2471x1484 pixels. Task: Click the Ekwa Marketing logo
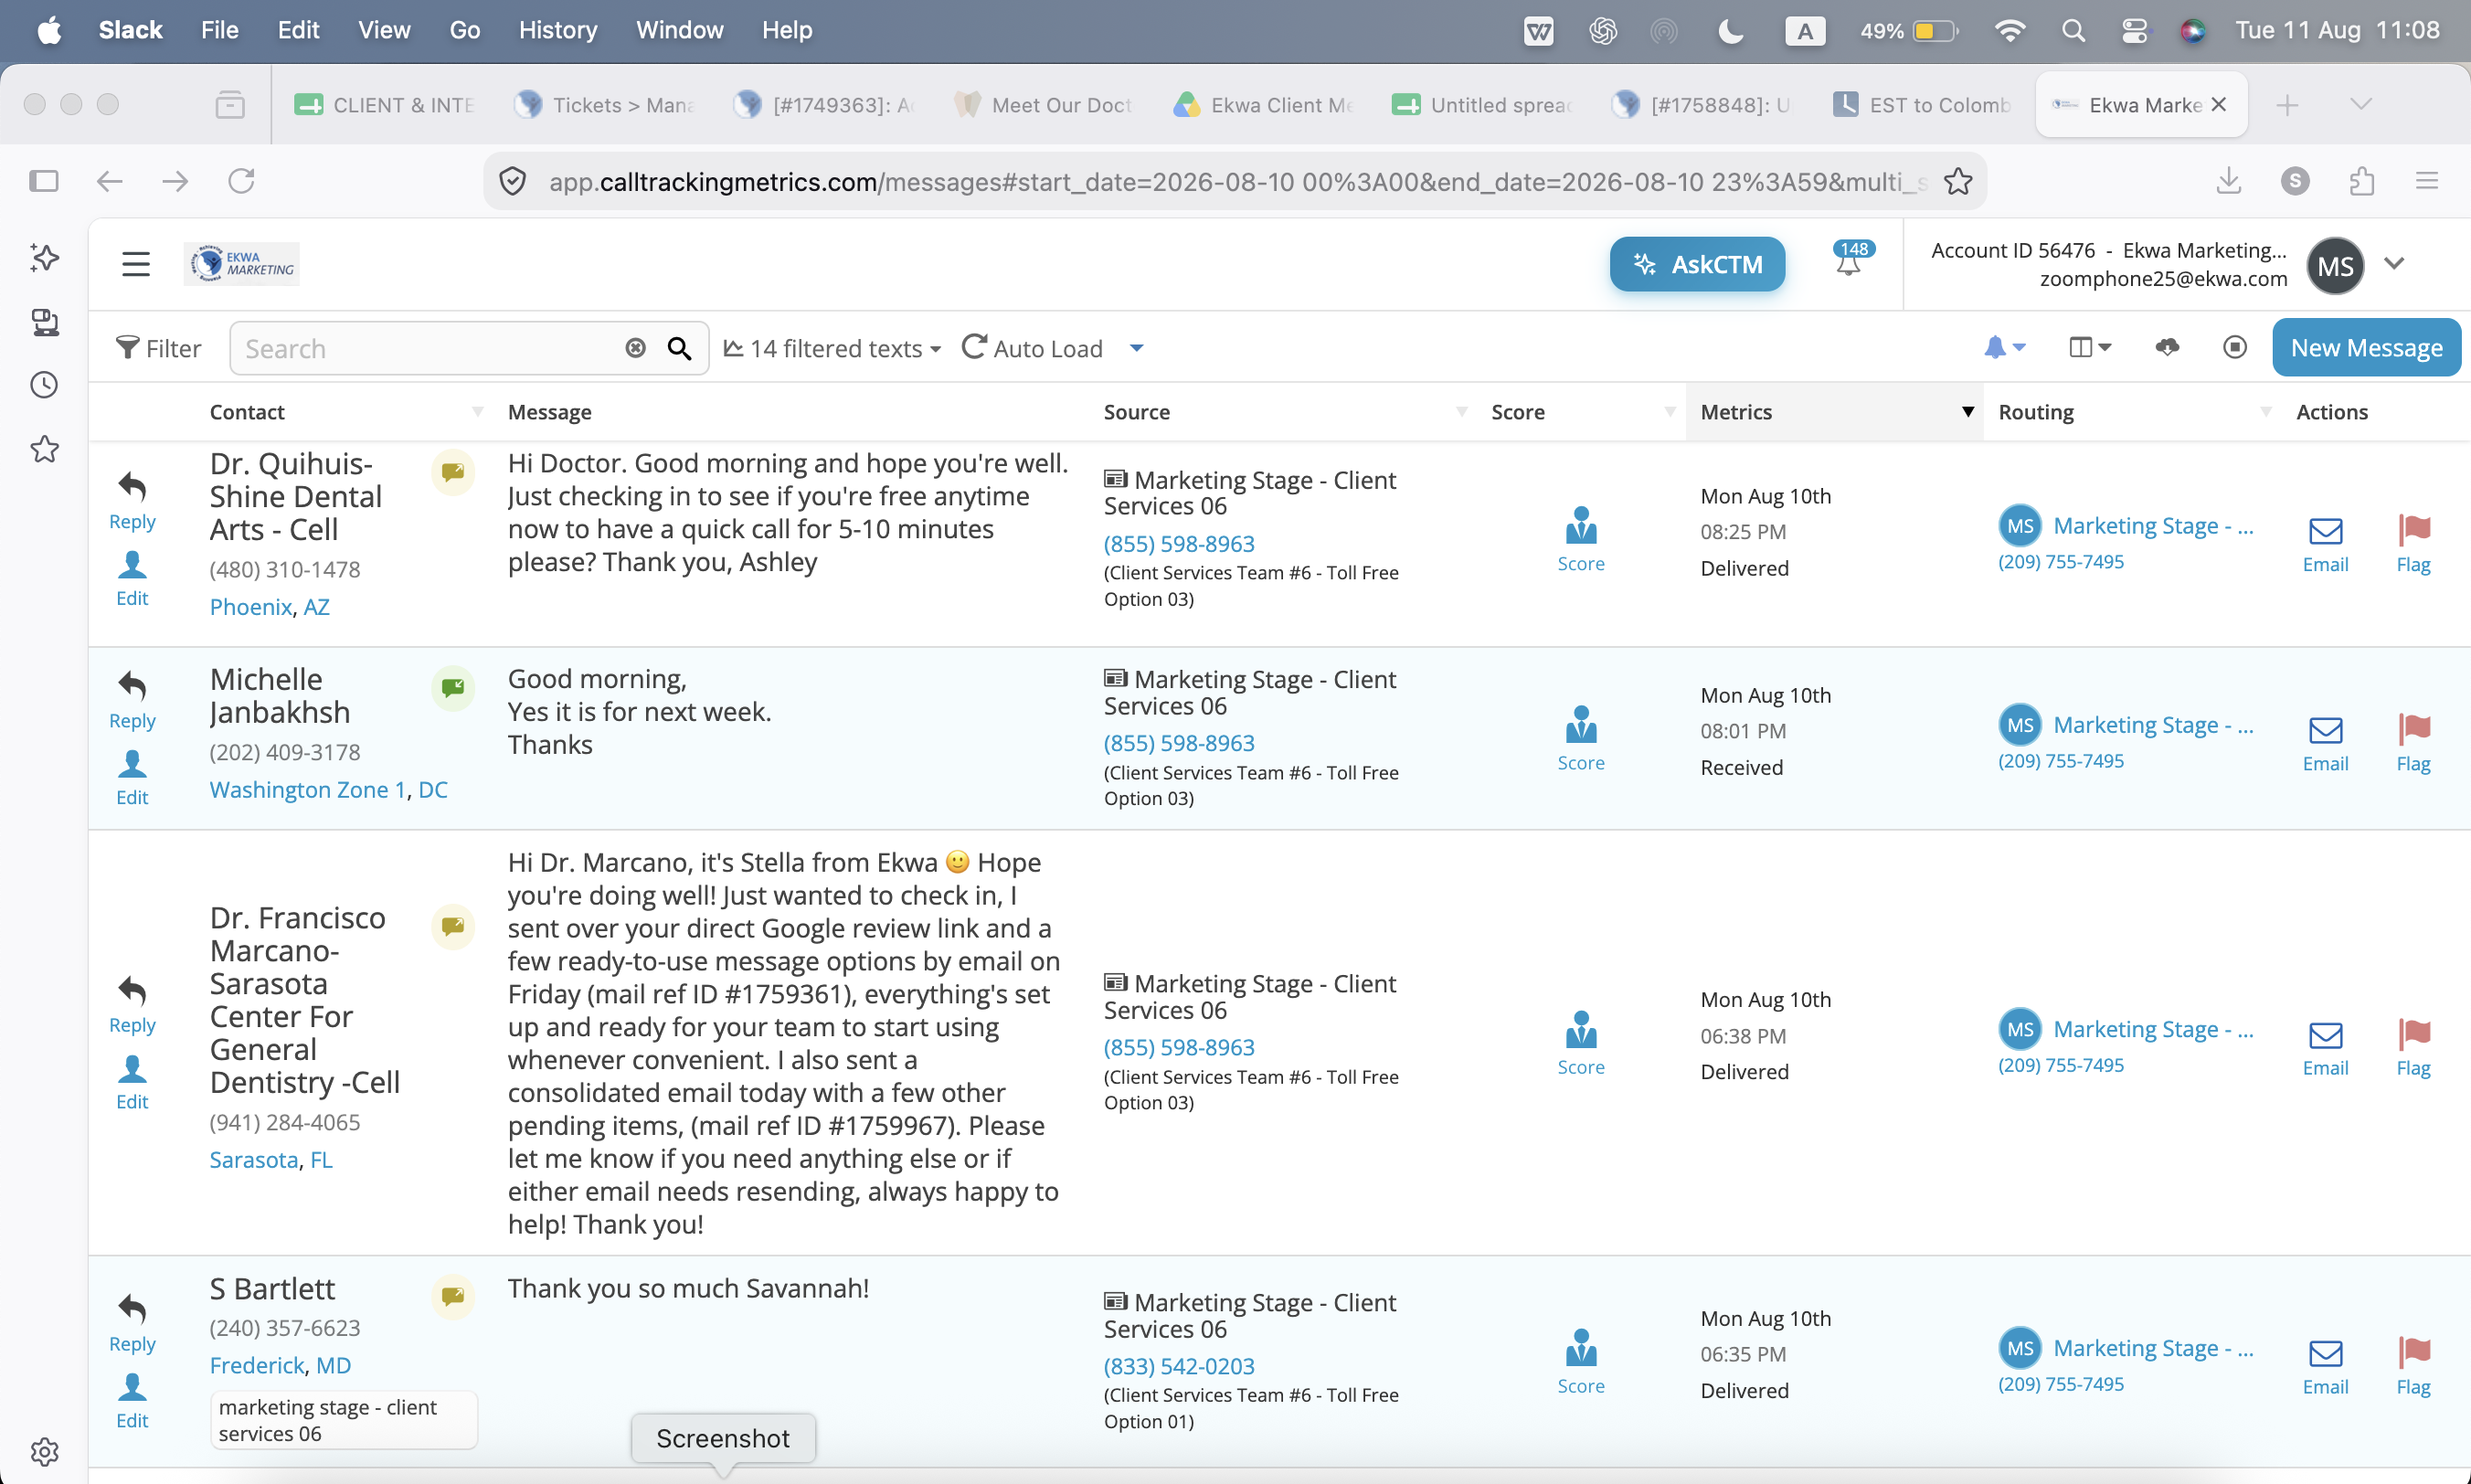pos(242,264)
